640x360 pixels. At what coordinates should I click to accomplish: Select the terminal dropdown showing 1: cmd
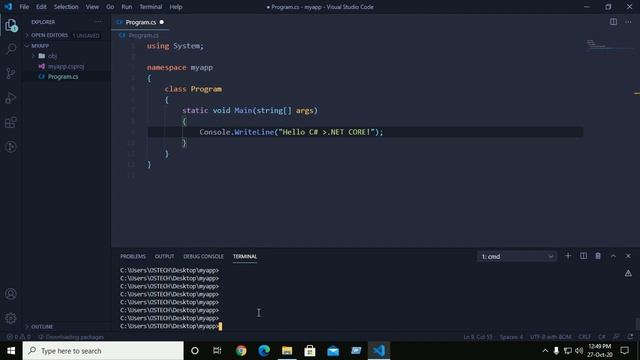(x=516, y=256)
